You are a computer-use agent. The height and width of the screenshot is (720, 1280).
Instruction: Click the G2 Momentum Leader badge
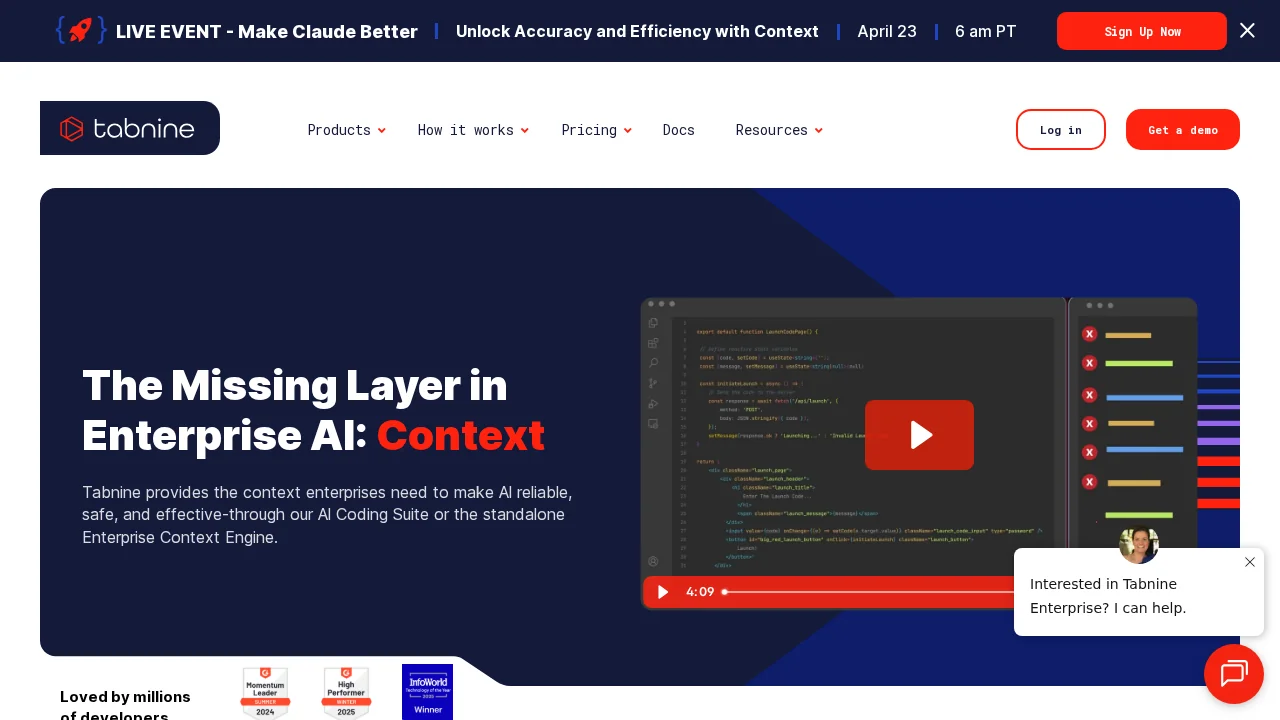pos(265,692)
